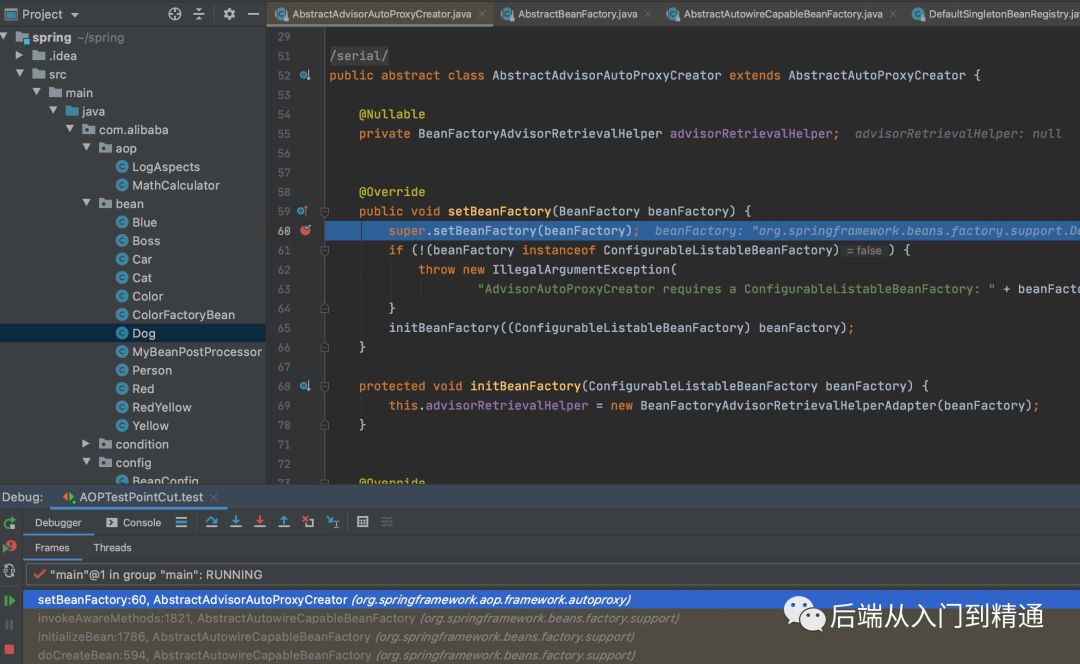Hide the Project tool window
Image resolution: width=1080 pixels, height=664 pixels.
pyautogui.click(x=253, y=14)
